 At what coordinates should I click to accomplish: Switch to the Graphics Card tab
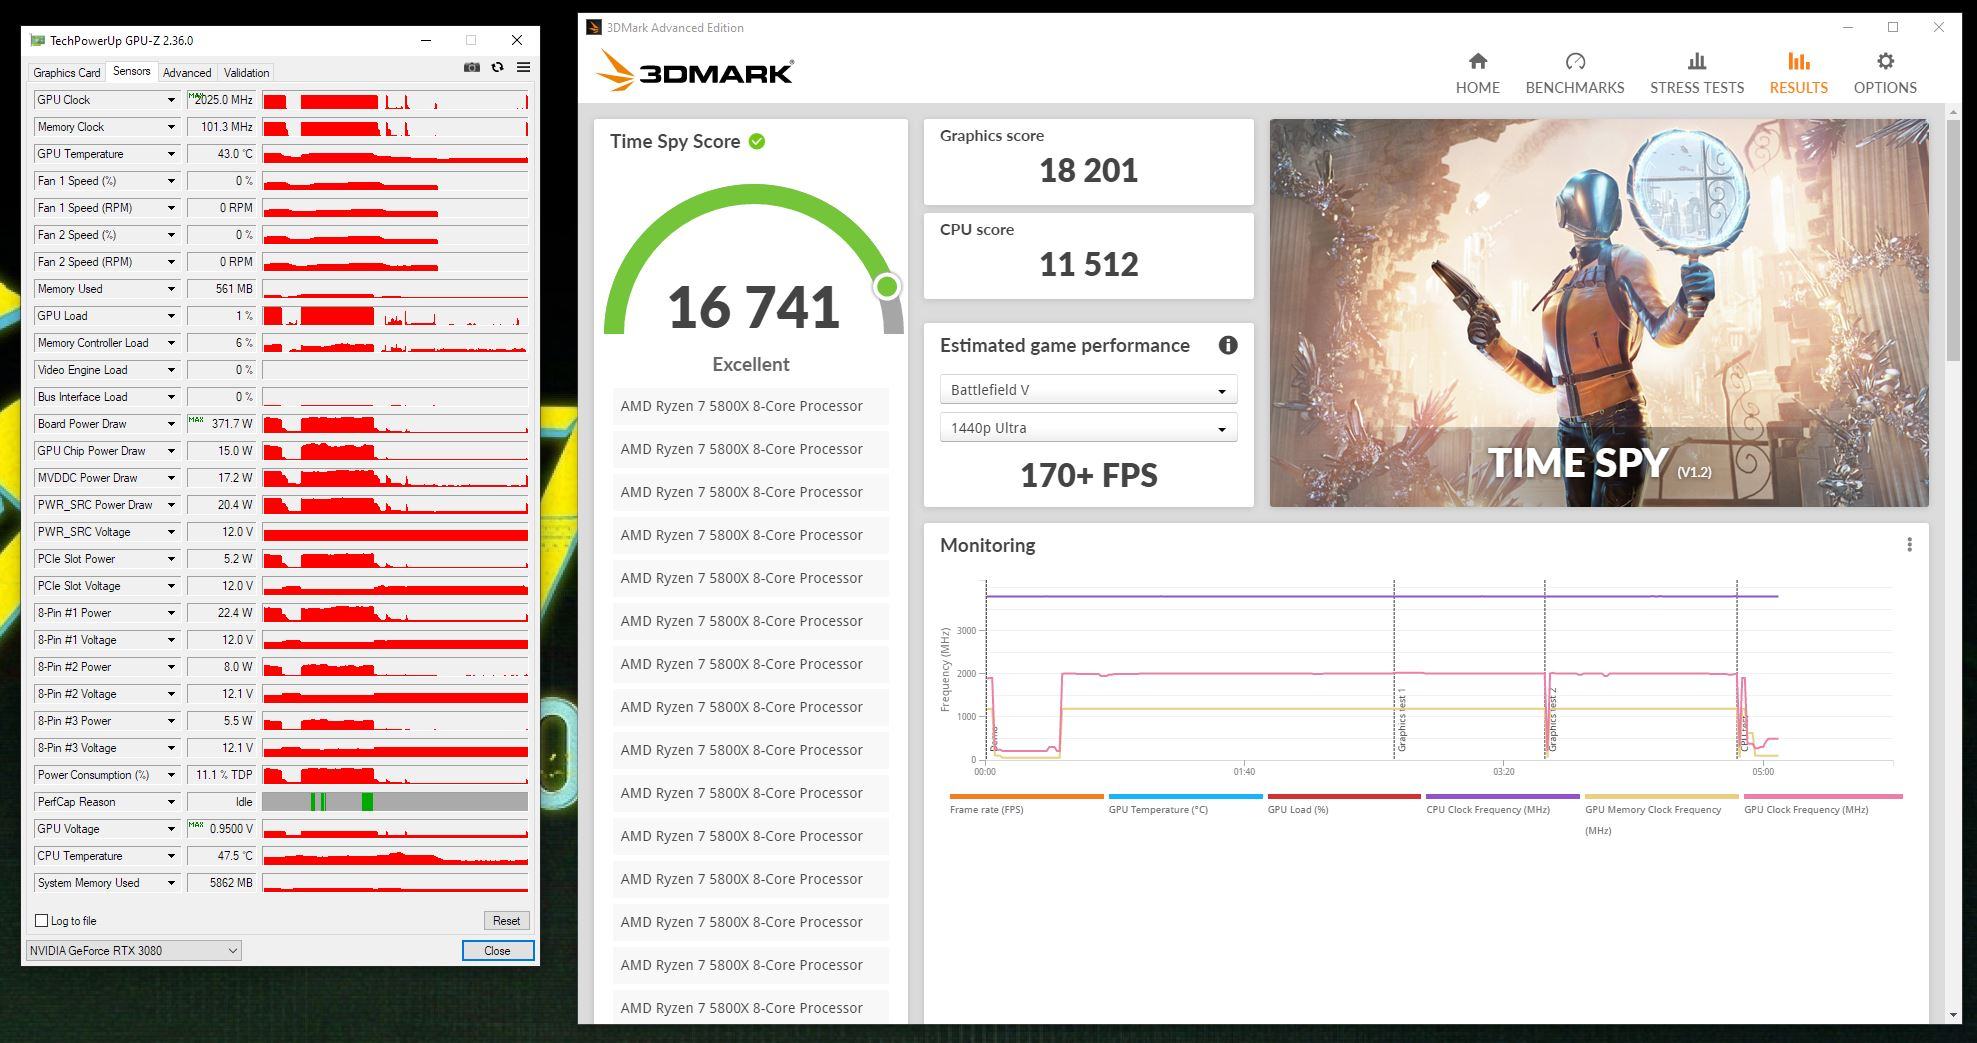(67, 73)
